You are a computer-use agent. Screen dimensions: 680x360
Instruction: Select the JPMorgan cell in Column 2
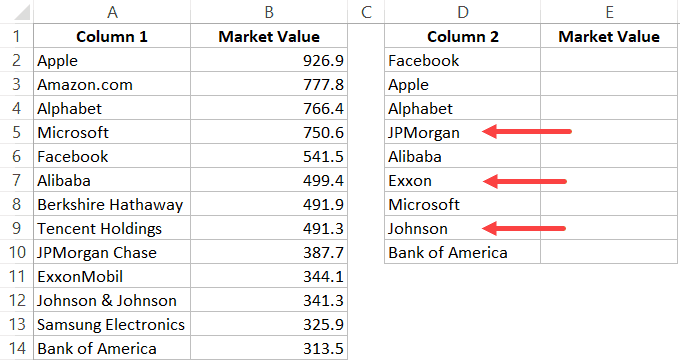[x=462, y=132]
